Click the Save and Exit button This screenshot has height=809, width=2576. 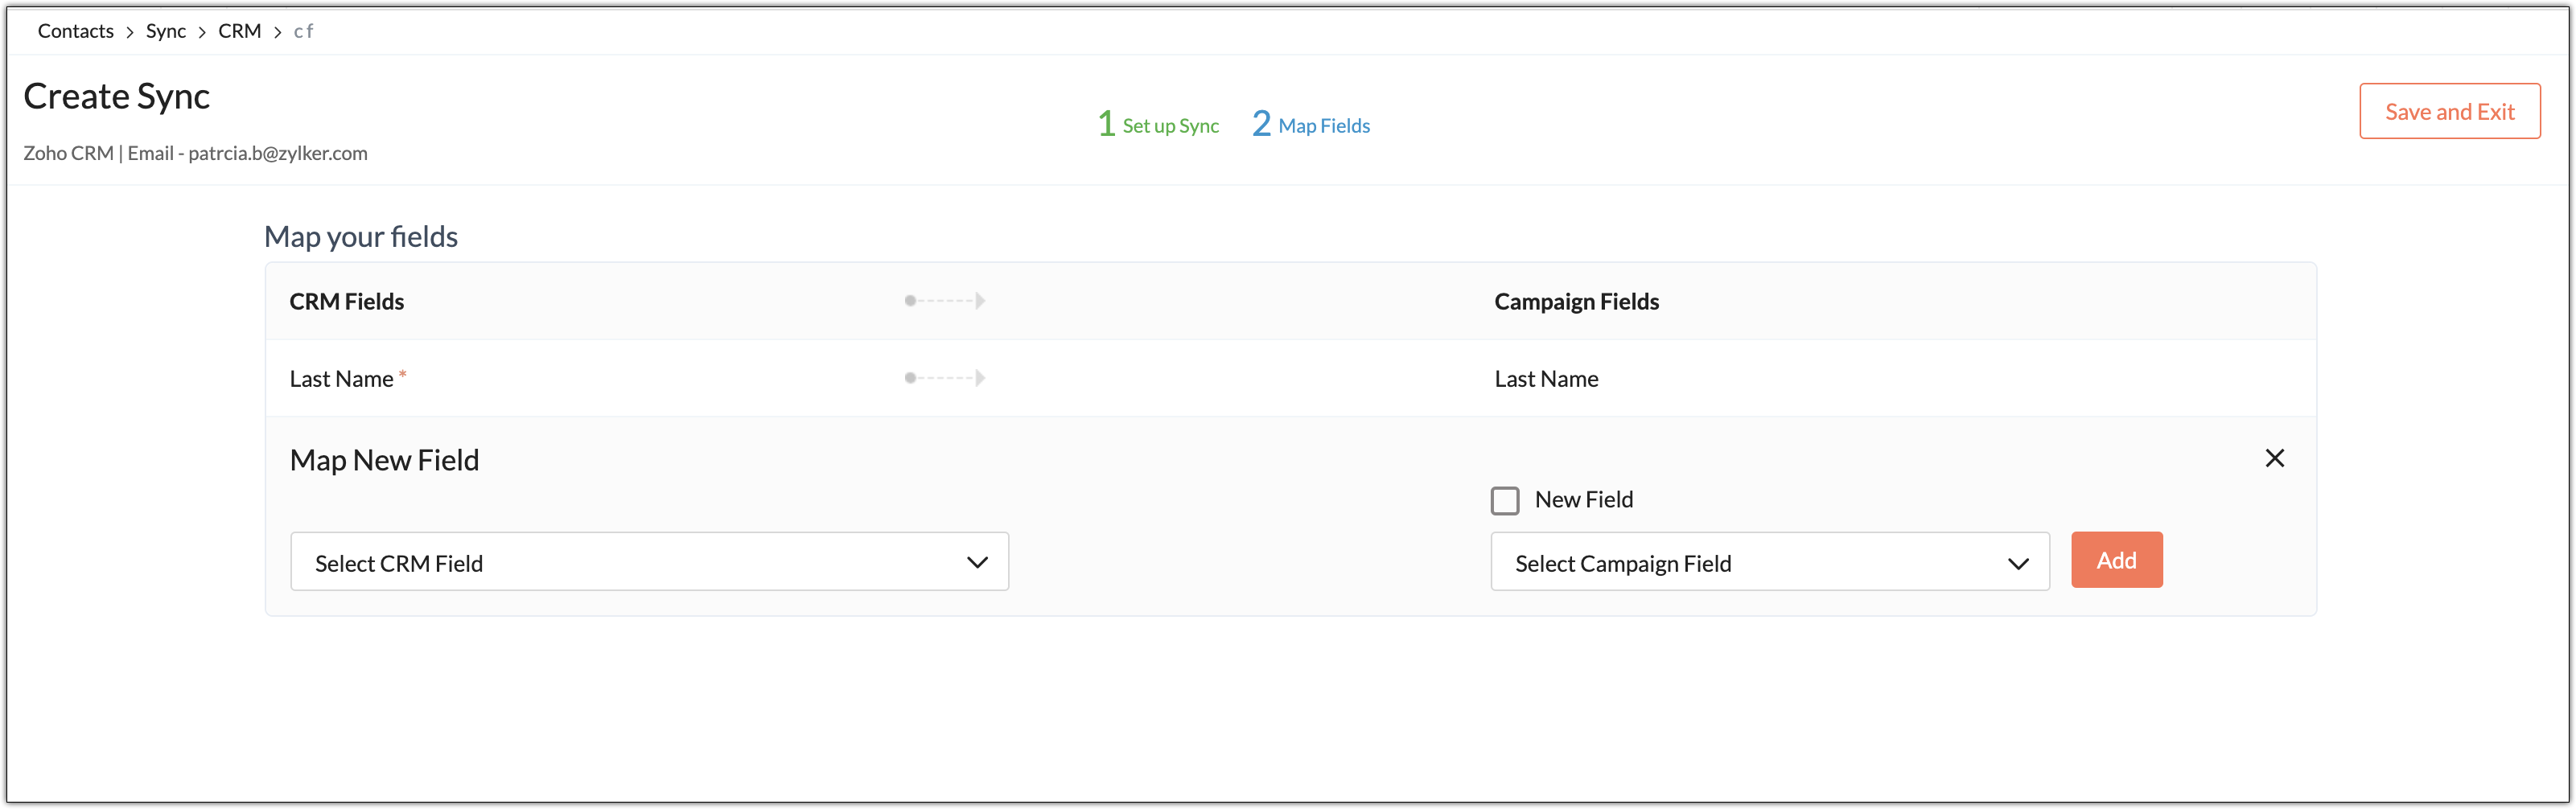pyautogui.click(x=2449, y=111)
